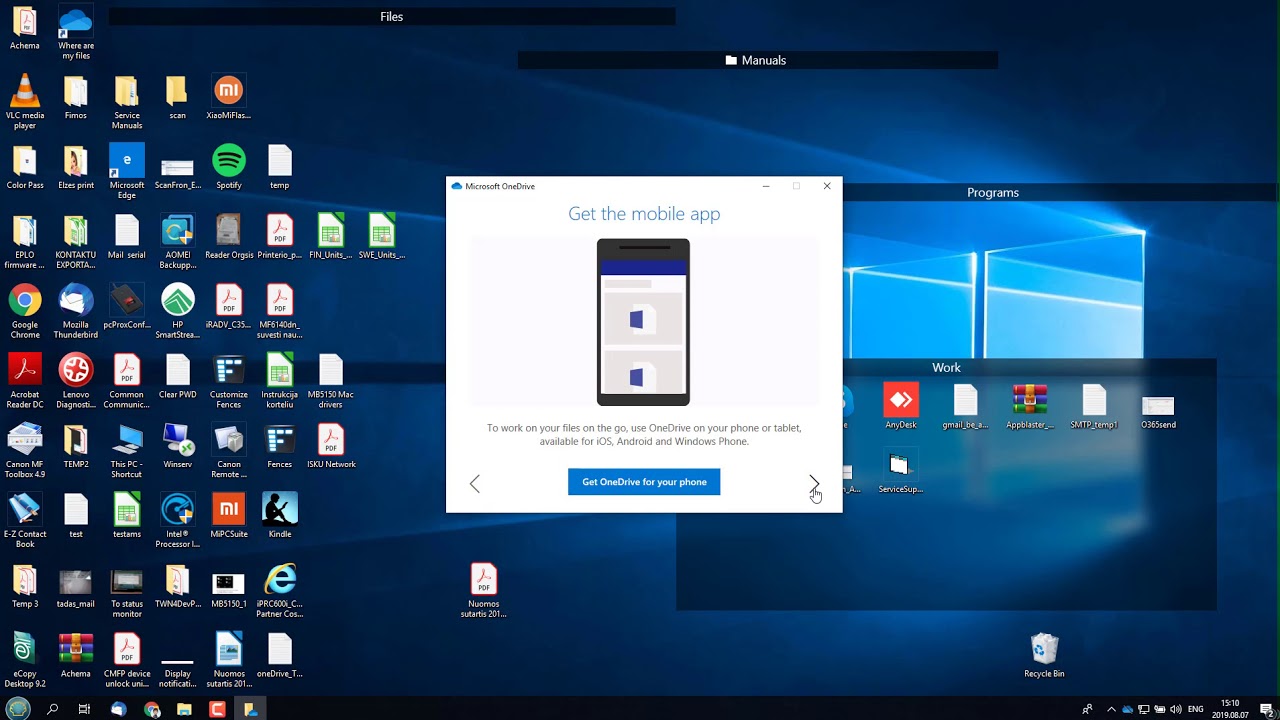Select the Acrobat Reader DC desktop icon
Screen dimensions: 1280x720
click(x=25, y=381)
